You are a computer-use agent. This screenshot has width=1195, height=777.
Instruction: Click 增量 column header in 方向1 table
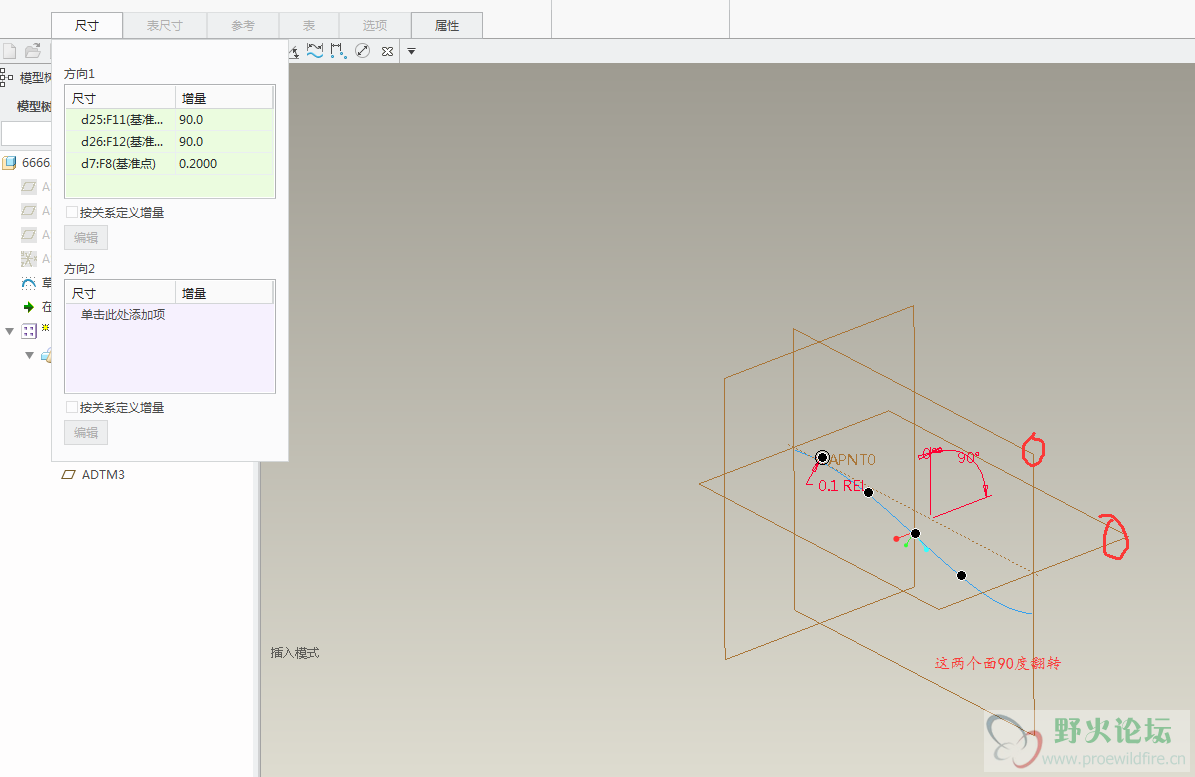[x=224, y=98]
